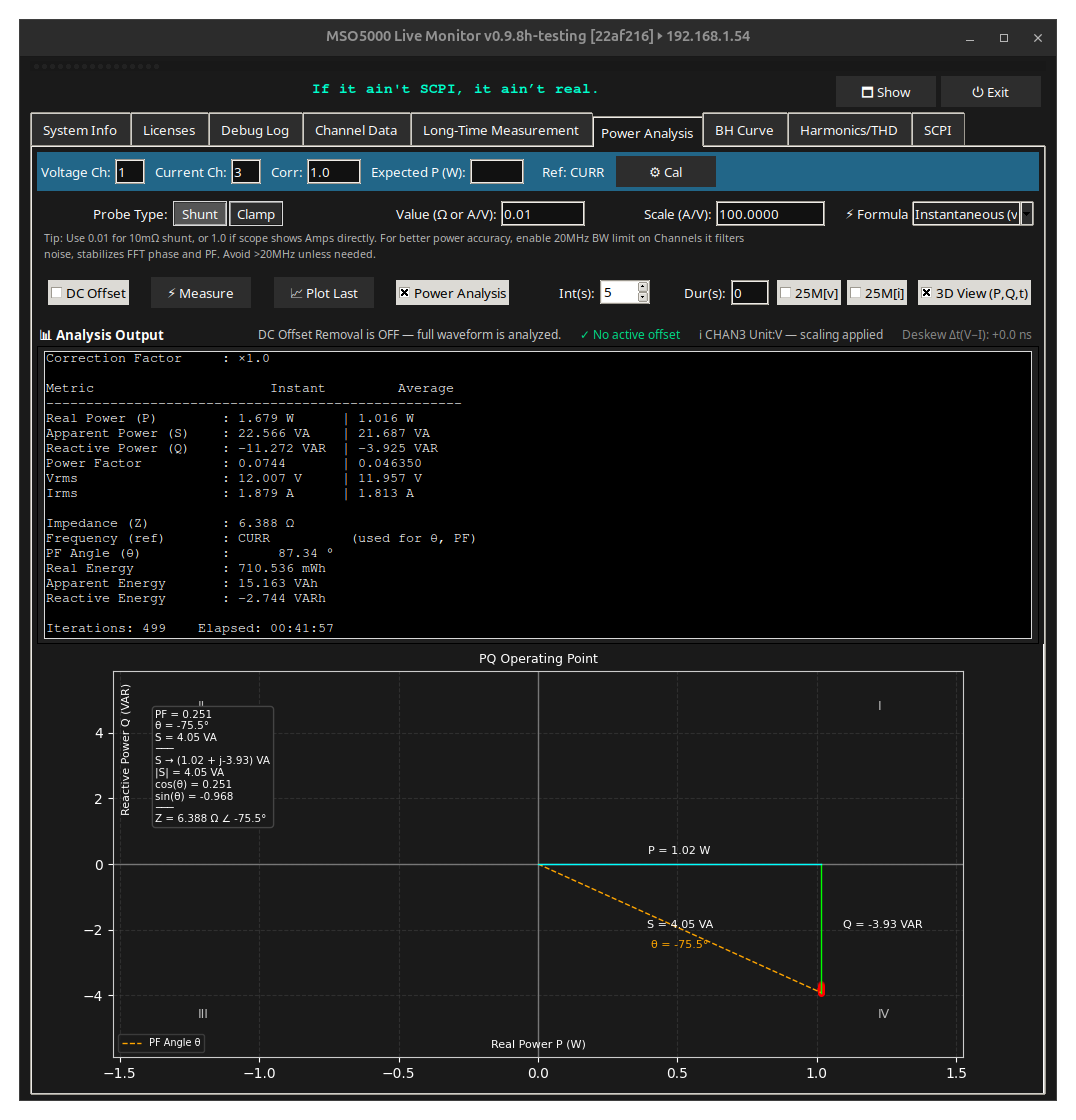Increment the Int(s) spinner up arrow
This screenshot has height=1120, width=1076.
pos(643,287)
